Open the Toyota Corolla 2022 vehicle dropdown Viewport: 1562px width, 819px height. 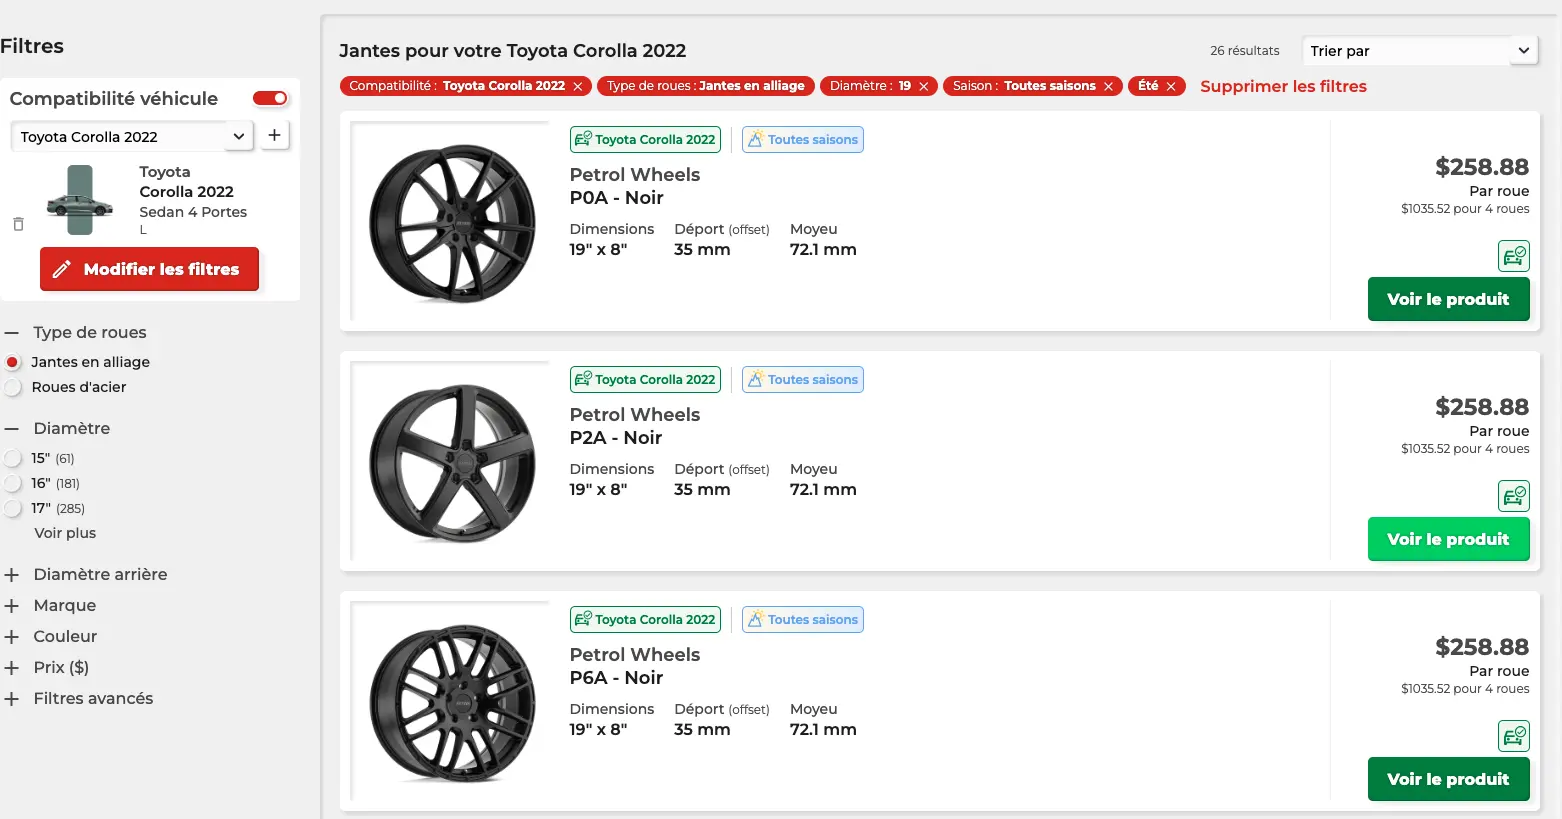click(x=132, y=136)
